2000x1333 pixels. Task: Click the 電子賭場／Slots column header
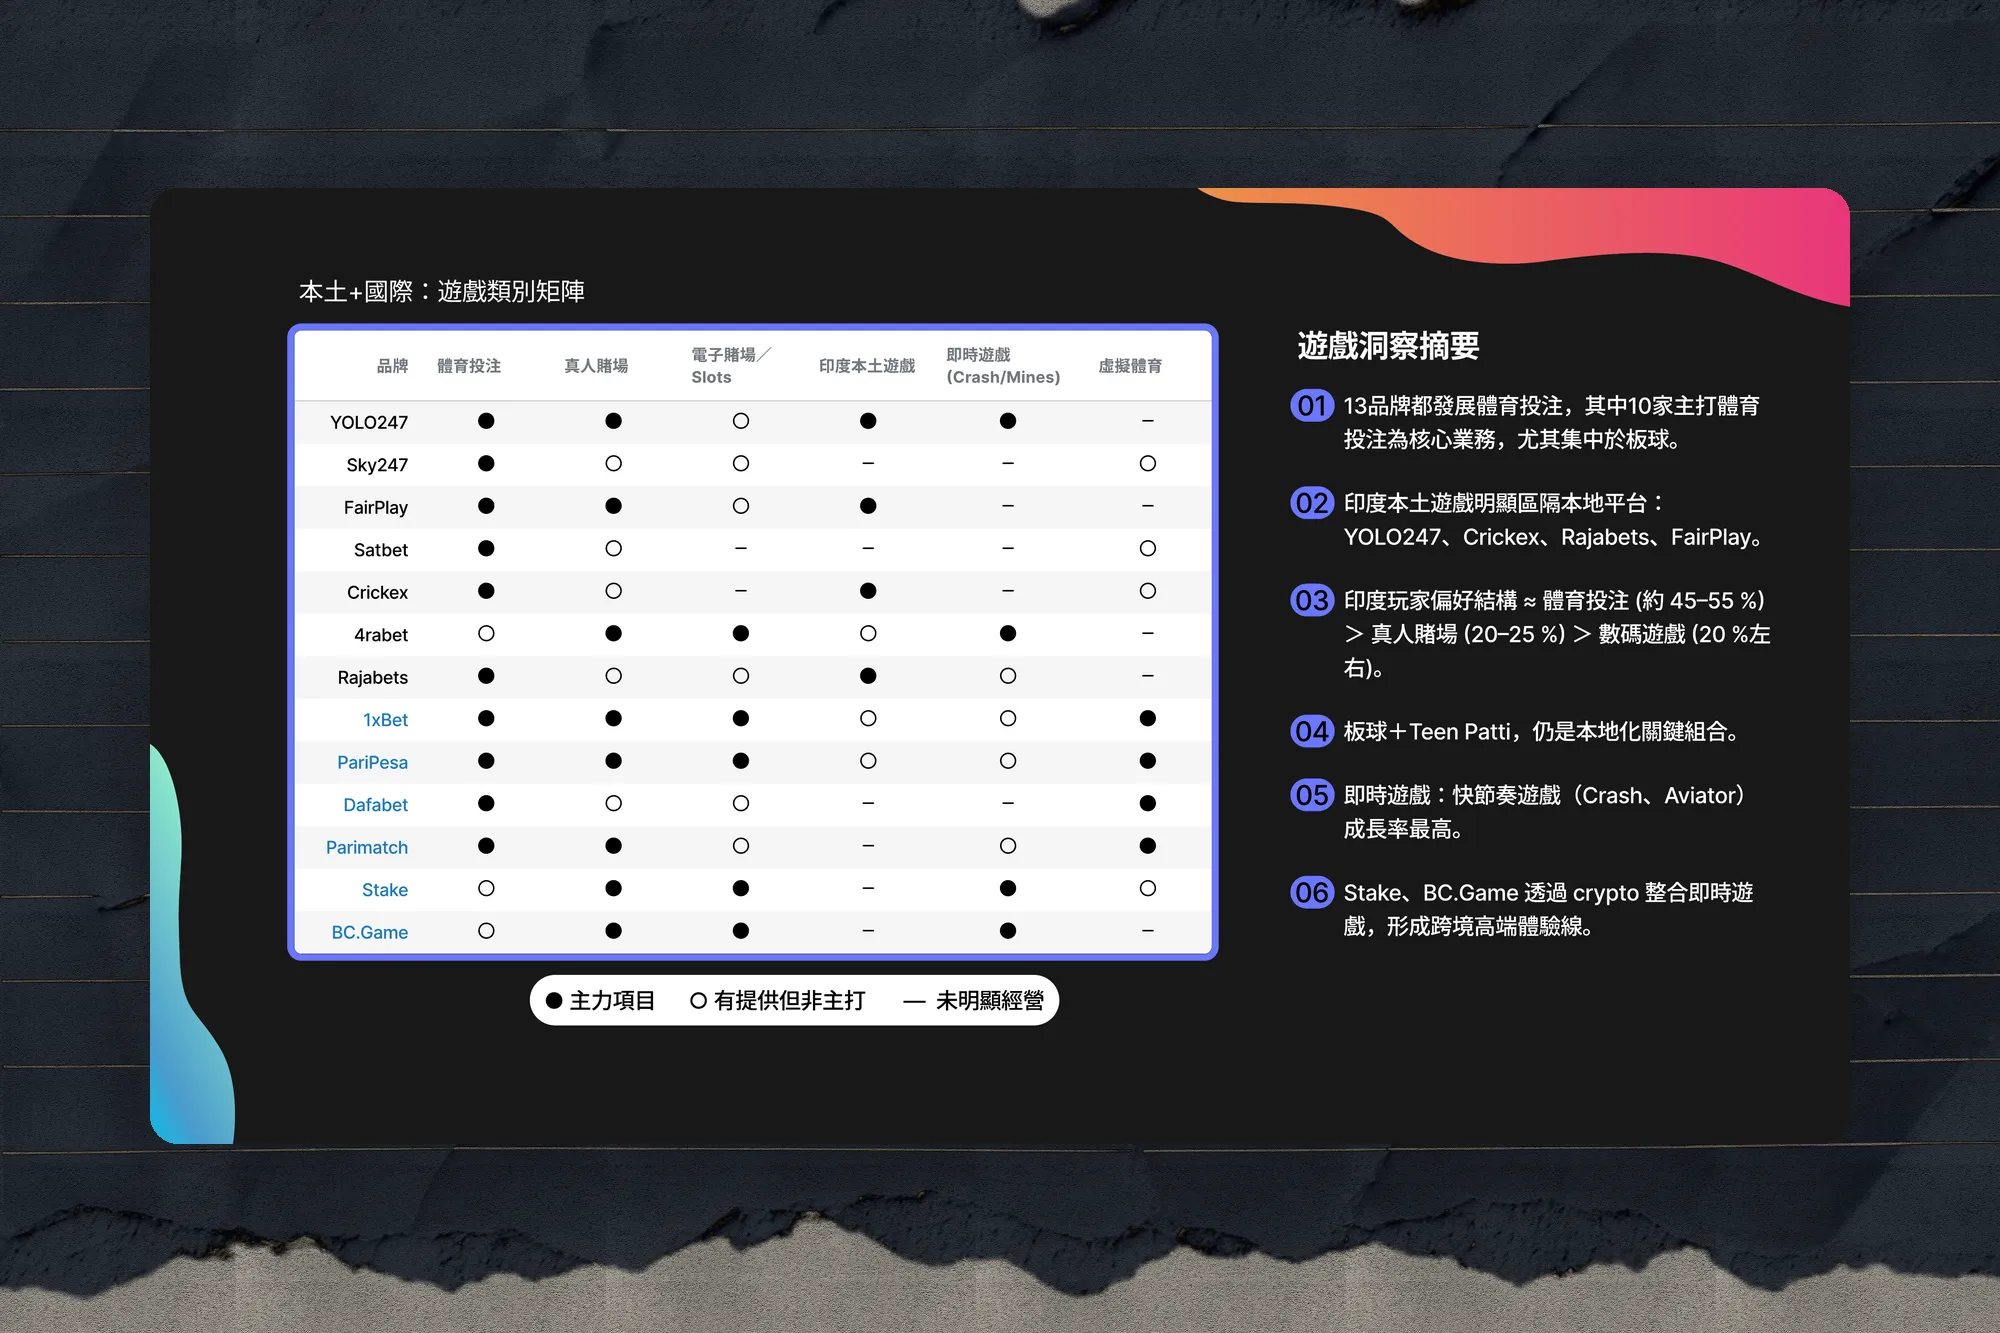(x=731, y=366)
